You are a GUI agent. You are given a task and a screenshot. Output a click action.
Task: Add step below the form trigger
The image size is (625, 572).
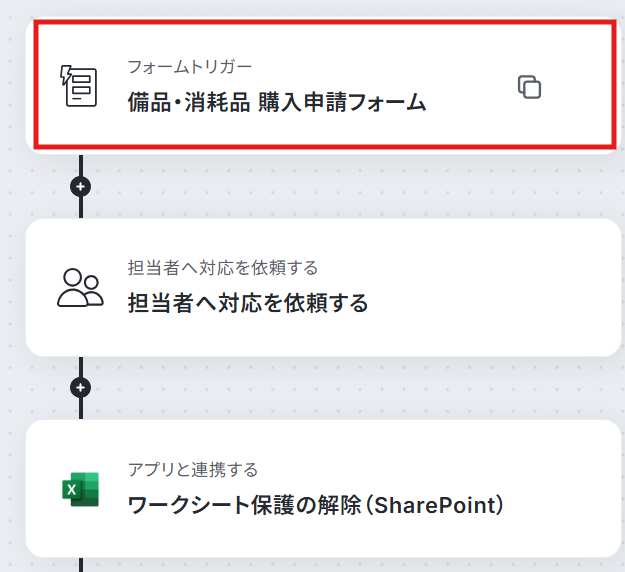tap(81, 187)
